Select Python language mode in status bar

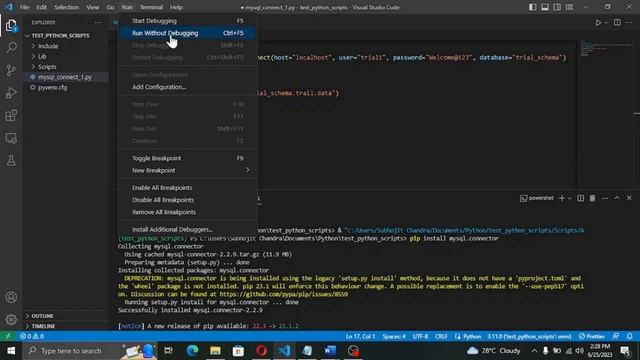click(472, 336)
